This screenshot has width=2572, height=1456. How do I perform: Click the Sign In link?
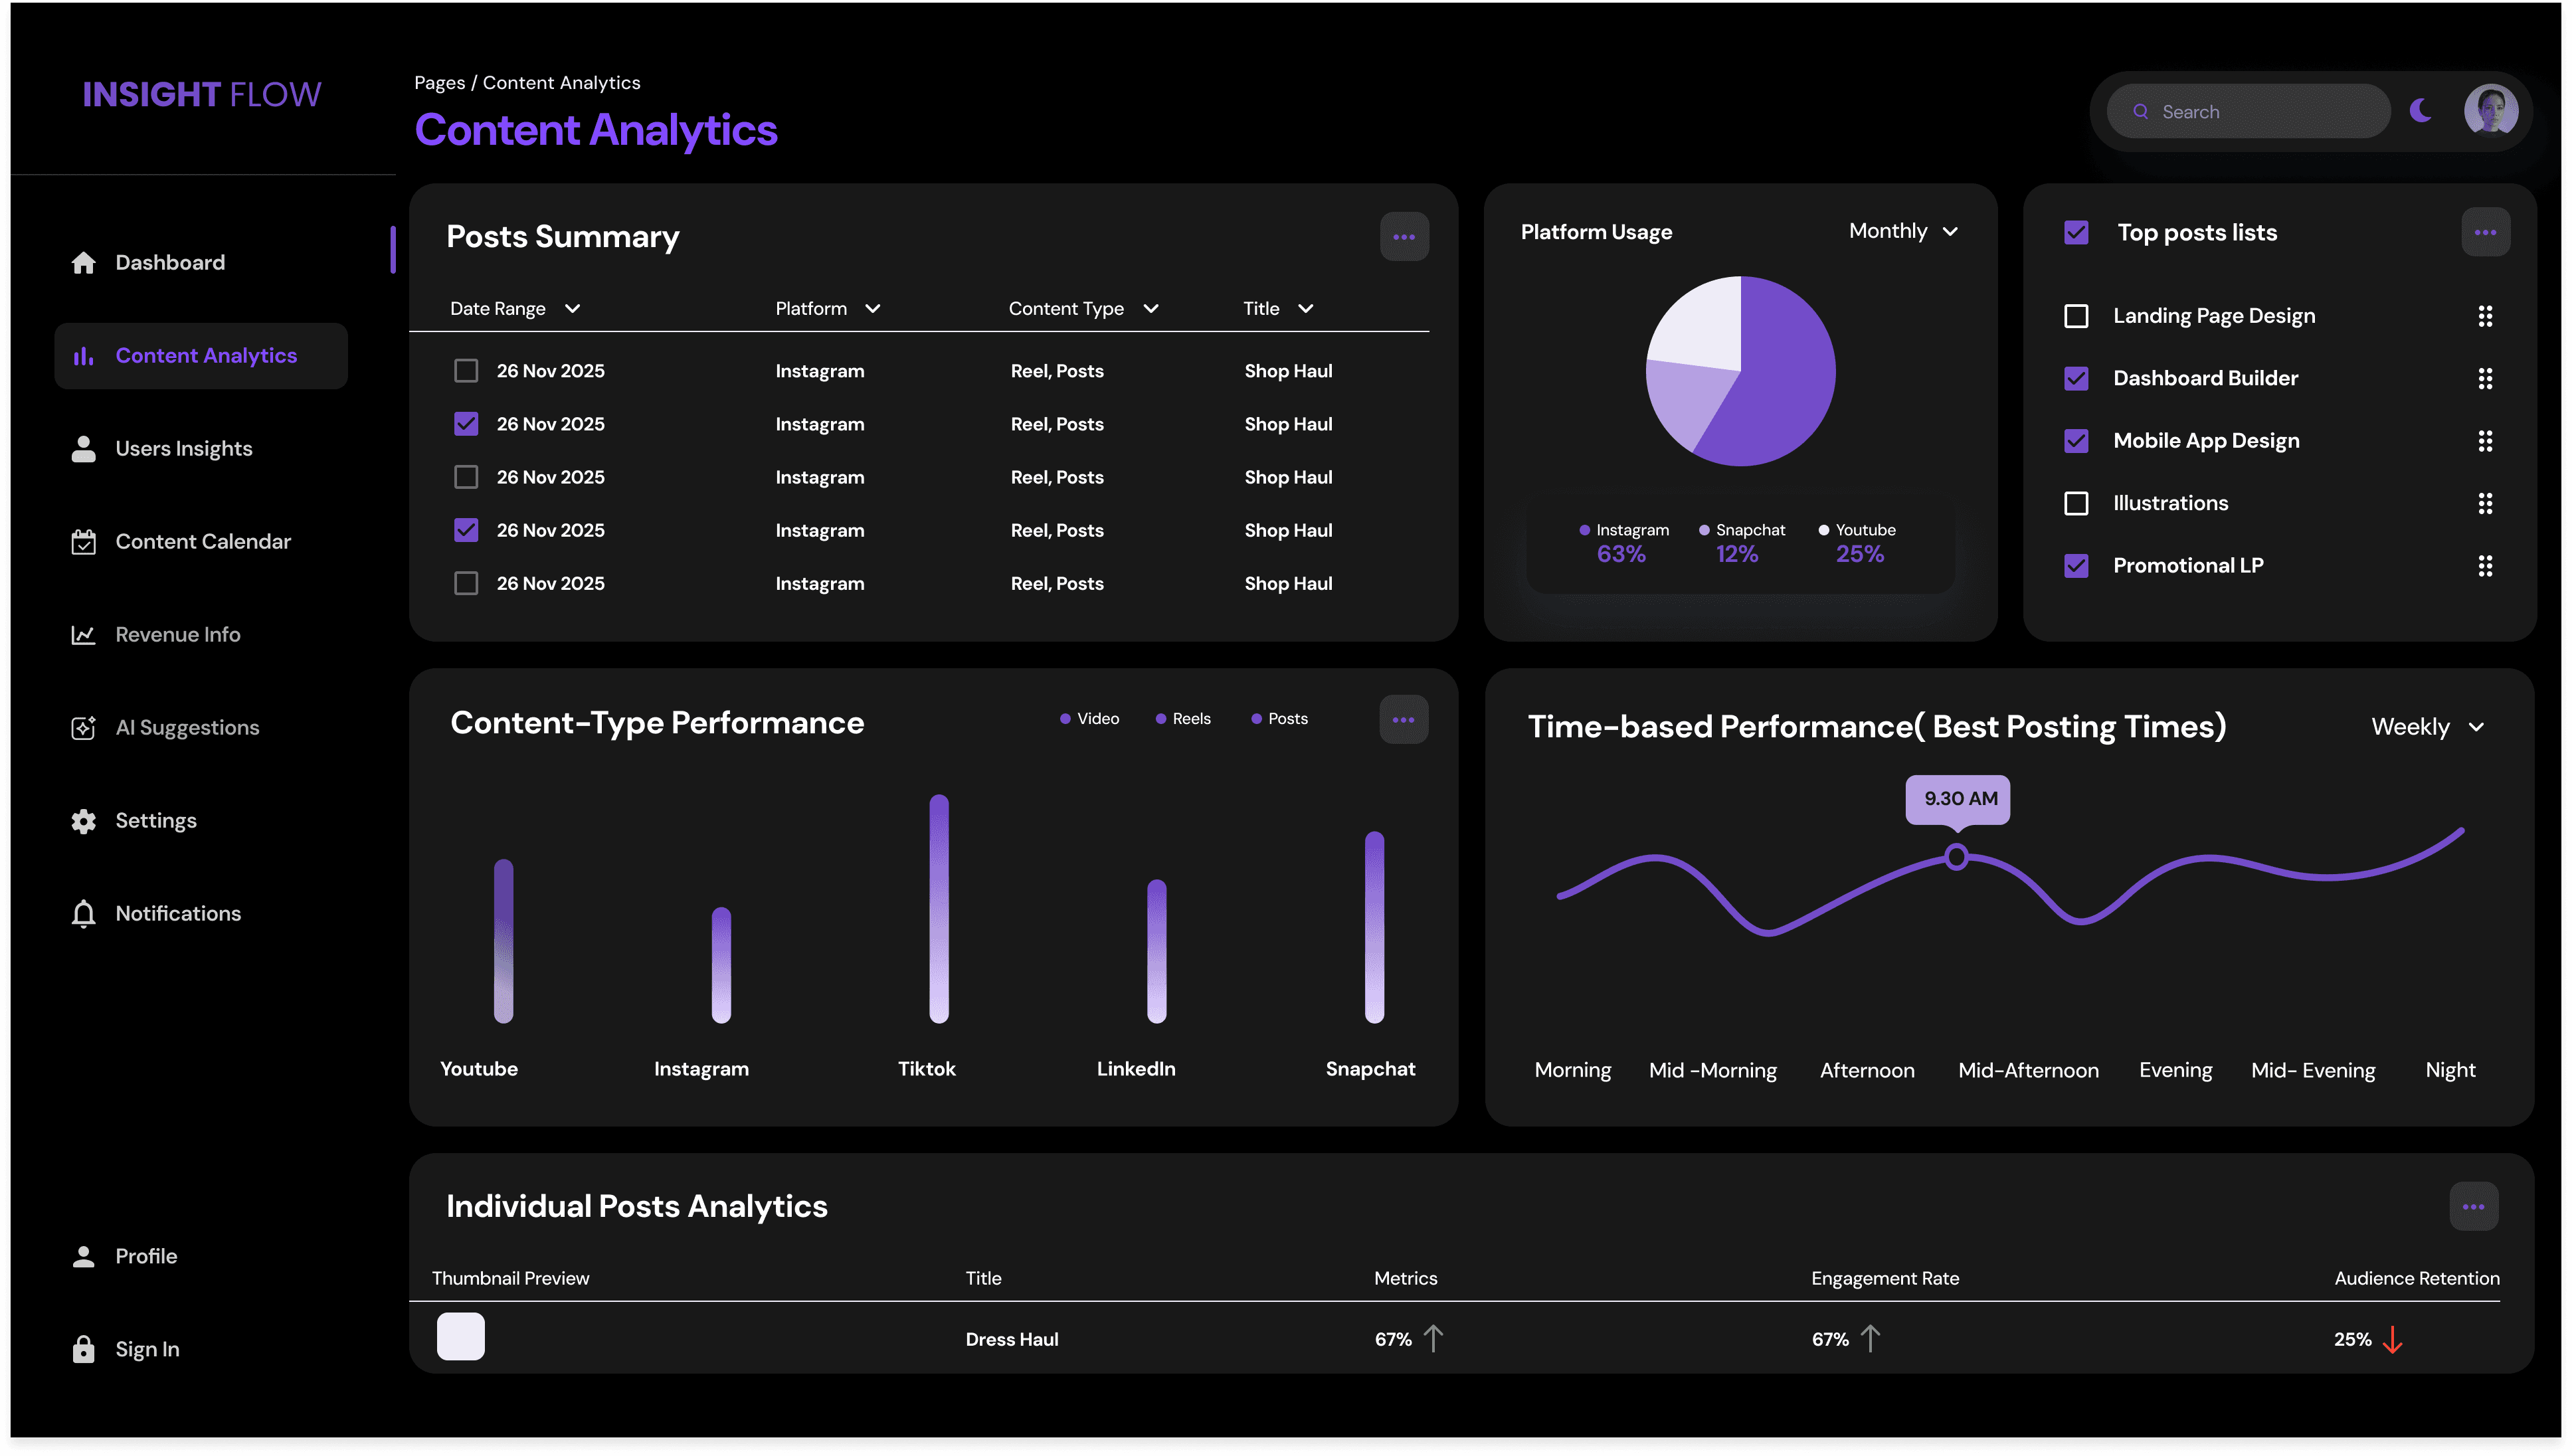147,1349
